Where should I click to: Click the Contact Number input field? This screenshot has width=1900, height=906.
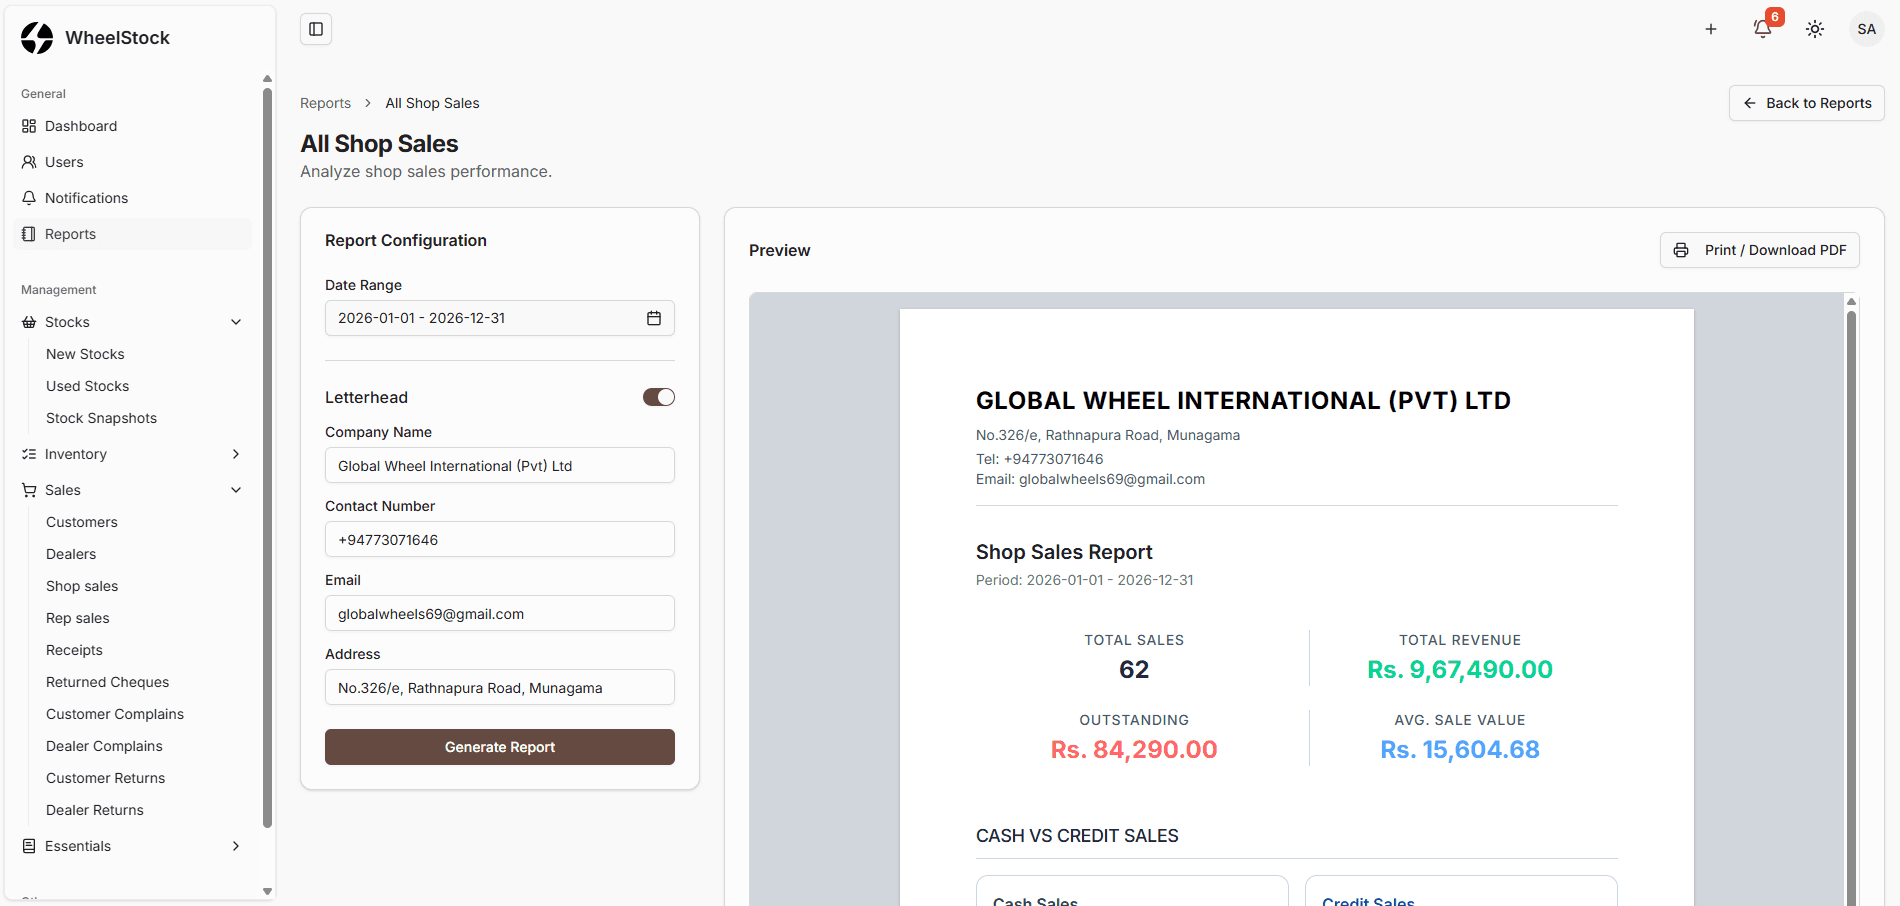click(x=500, y=539)
